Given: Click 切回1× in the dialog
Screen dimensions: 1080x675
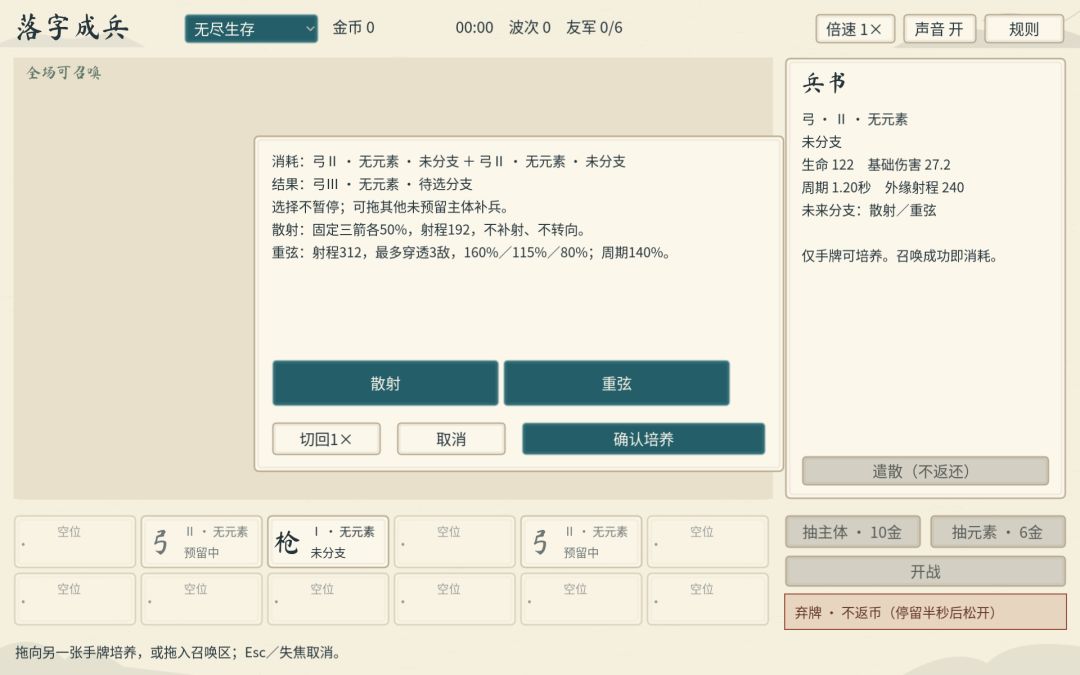Looking at the screenshot, I should tap(326, 439).
